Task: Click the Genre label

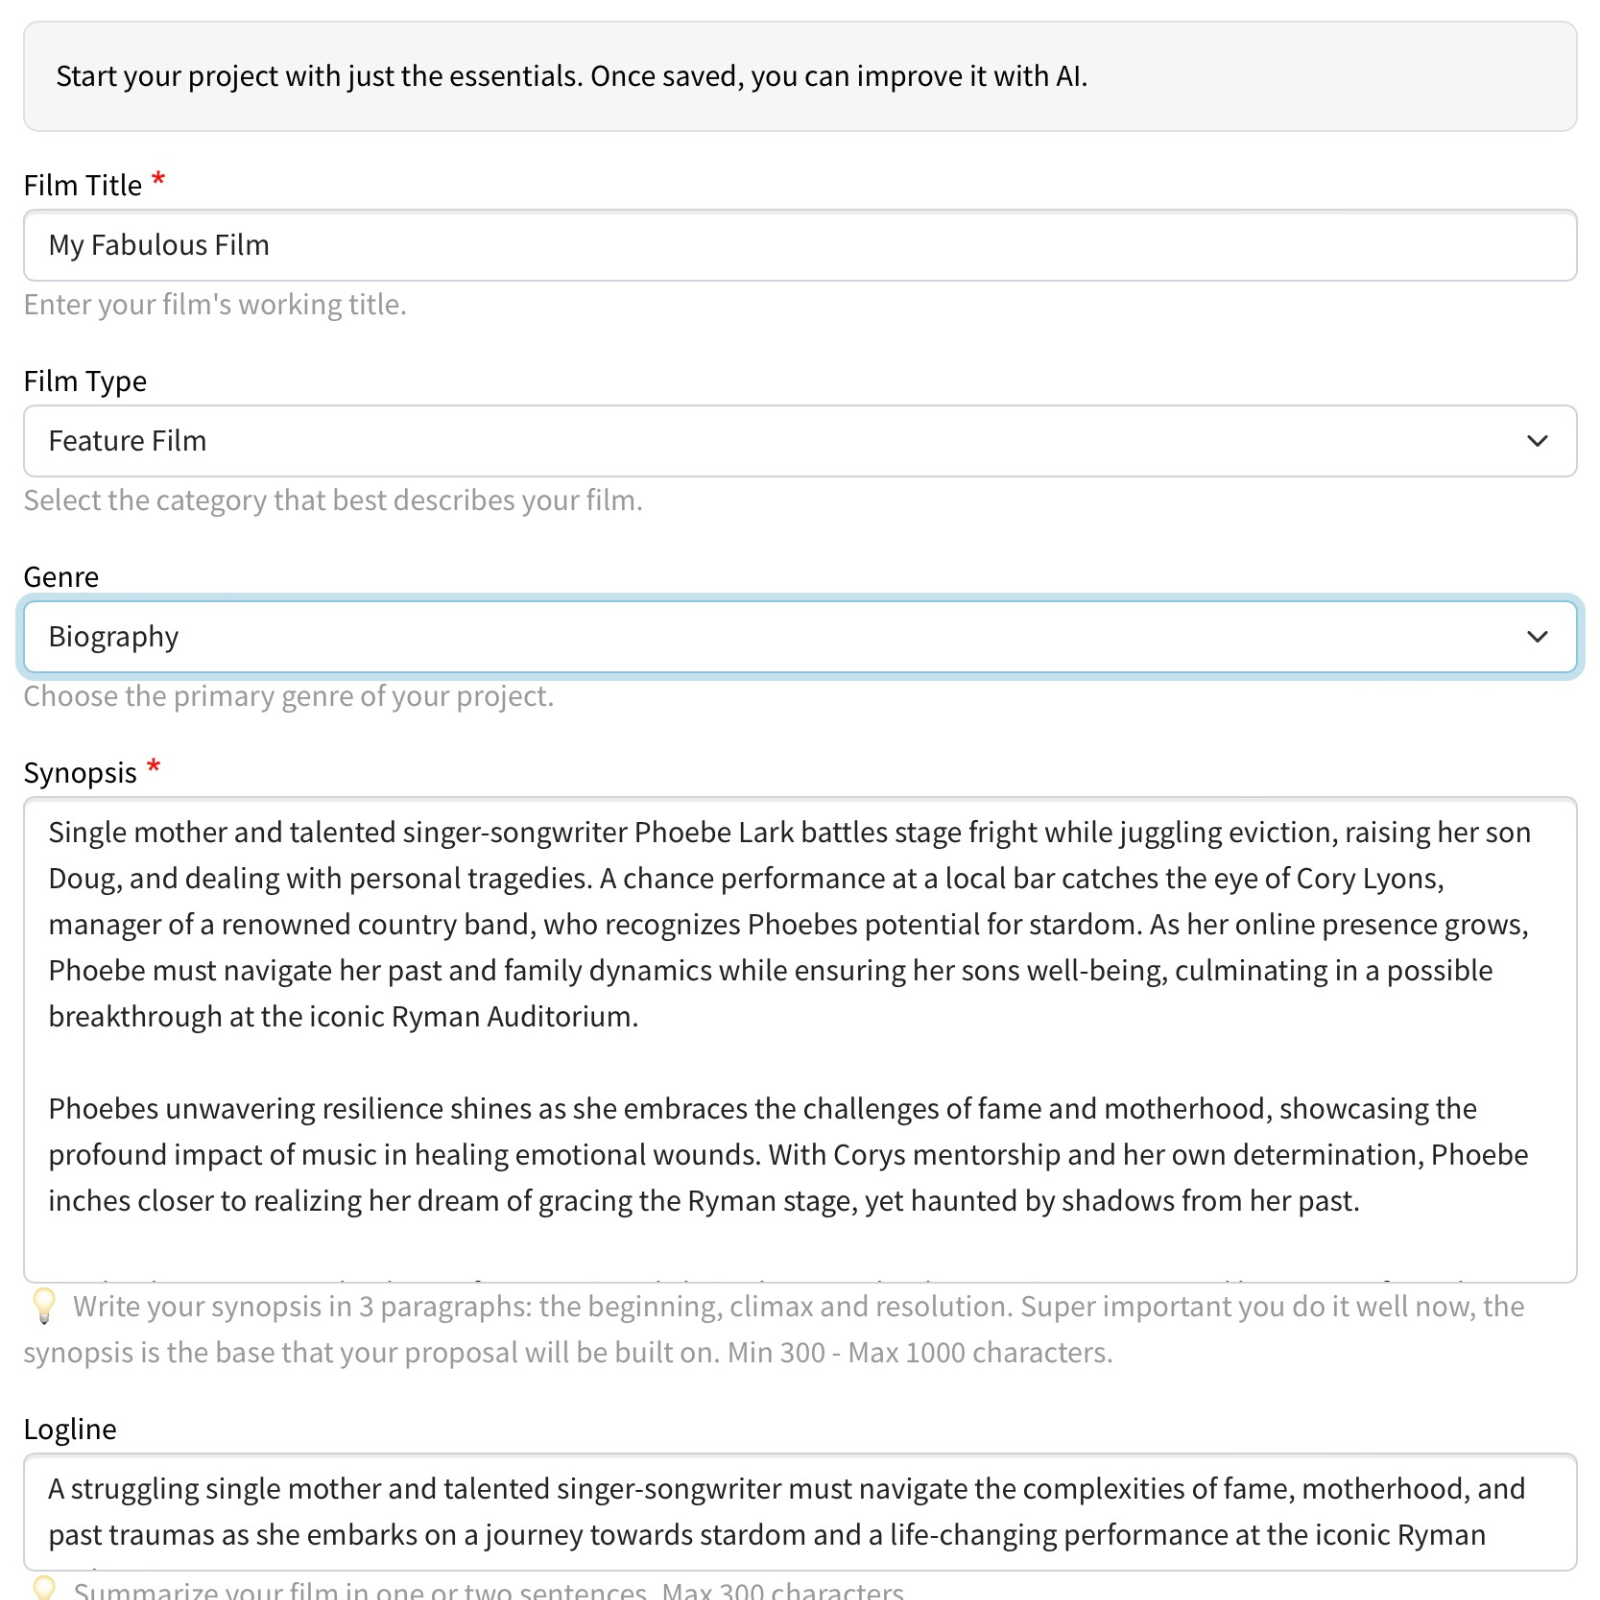Action: click(61, 578)
